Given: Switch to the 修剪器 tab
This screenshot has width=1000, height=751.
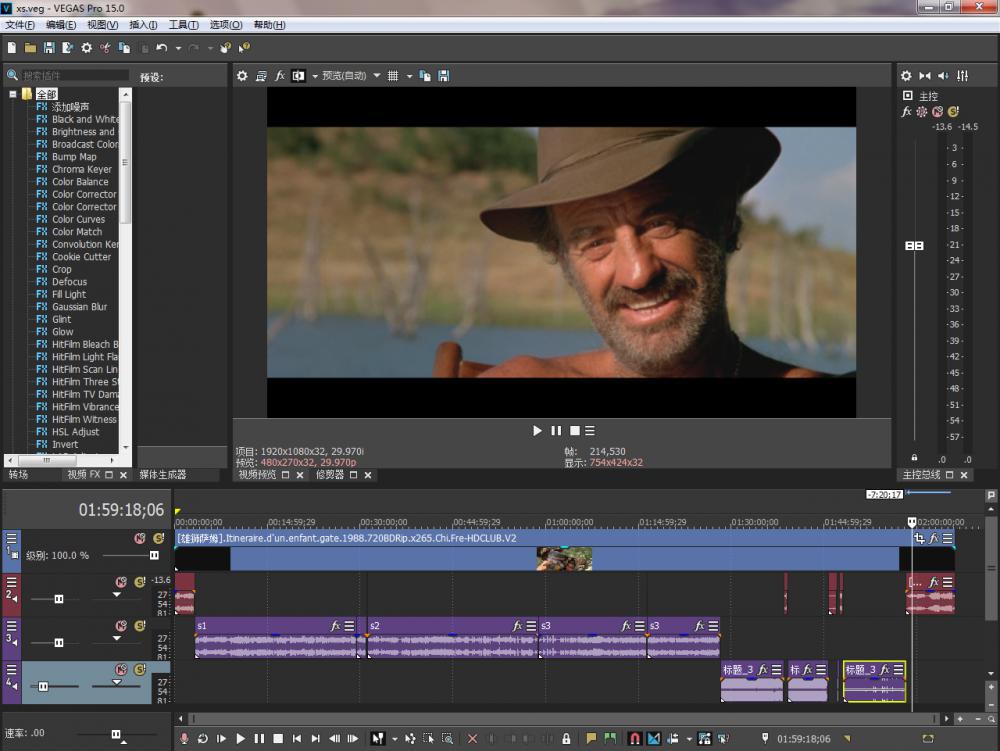Looking at the screenshot, I should point(330,474).
